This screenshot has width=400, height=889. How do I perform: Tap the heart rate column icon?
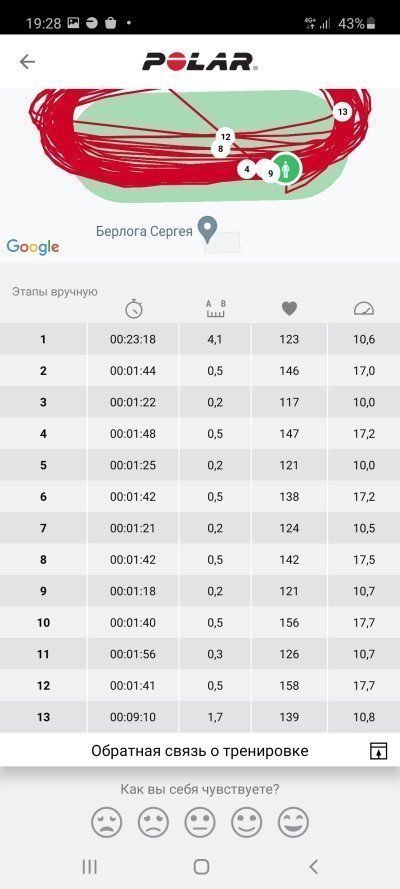point(290,309)
